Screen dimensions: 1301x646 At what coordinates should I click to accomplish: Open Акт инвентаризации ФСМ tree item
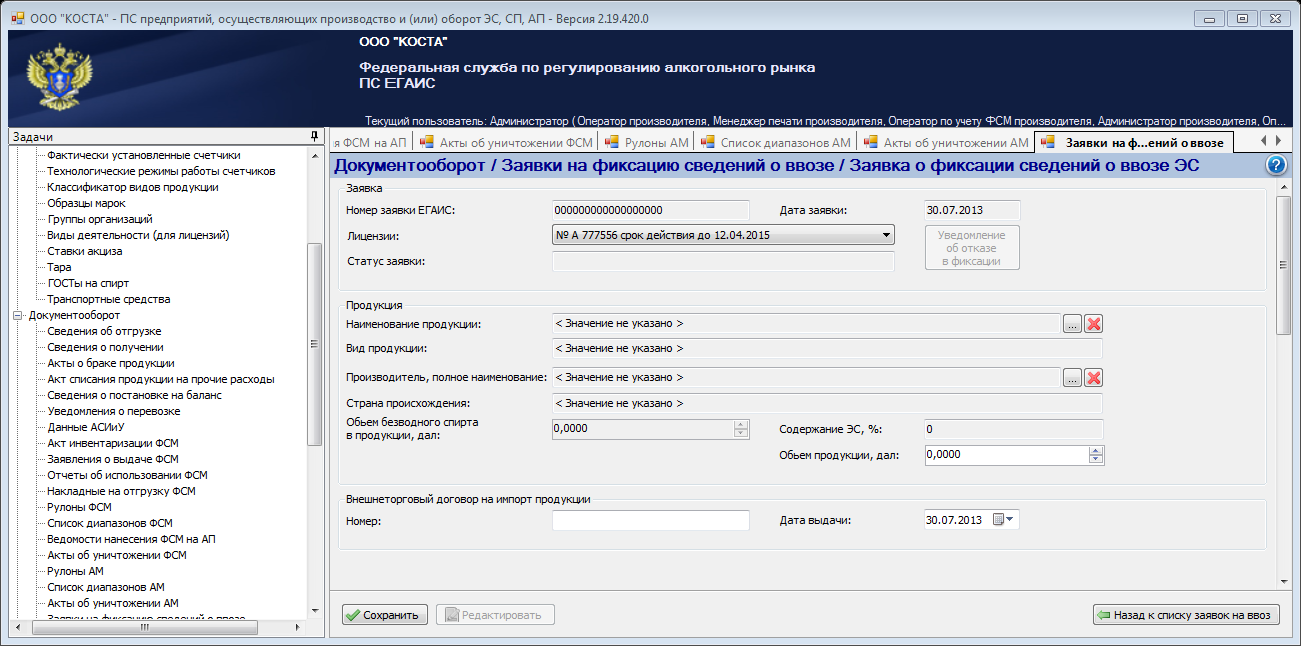(x=113, y=443)
